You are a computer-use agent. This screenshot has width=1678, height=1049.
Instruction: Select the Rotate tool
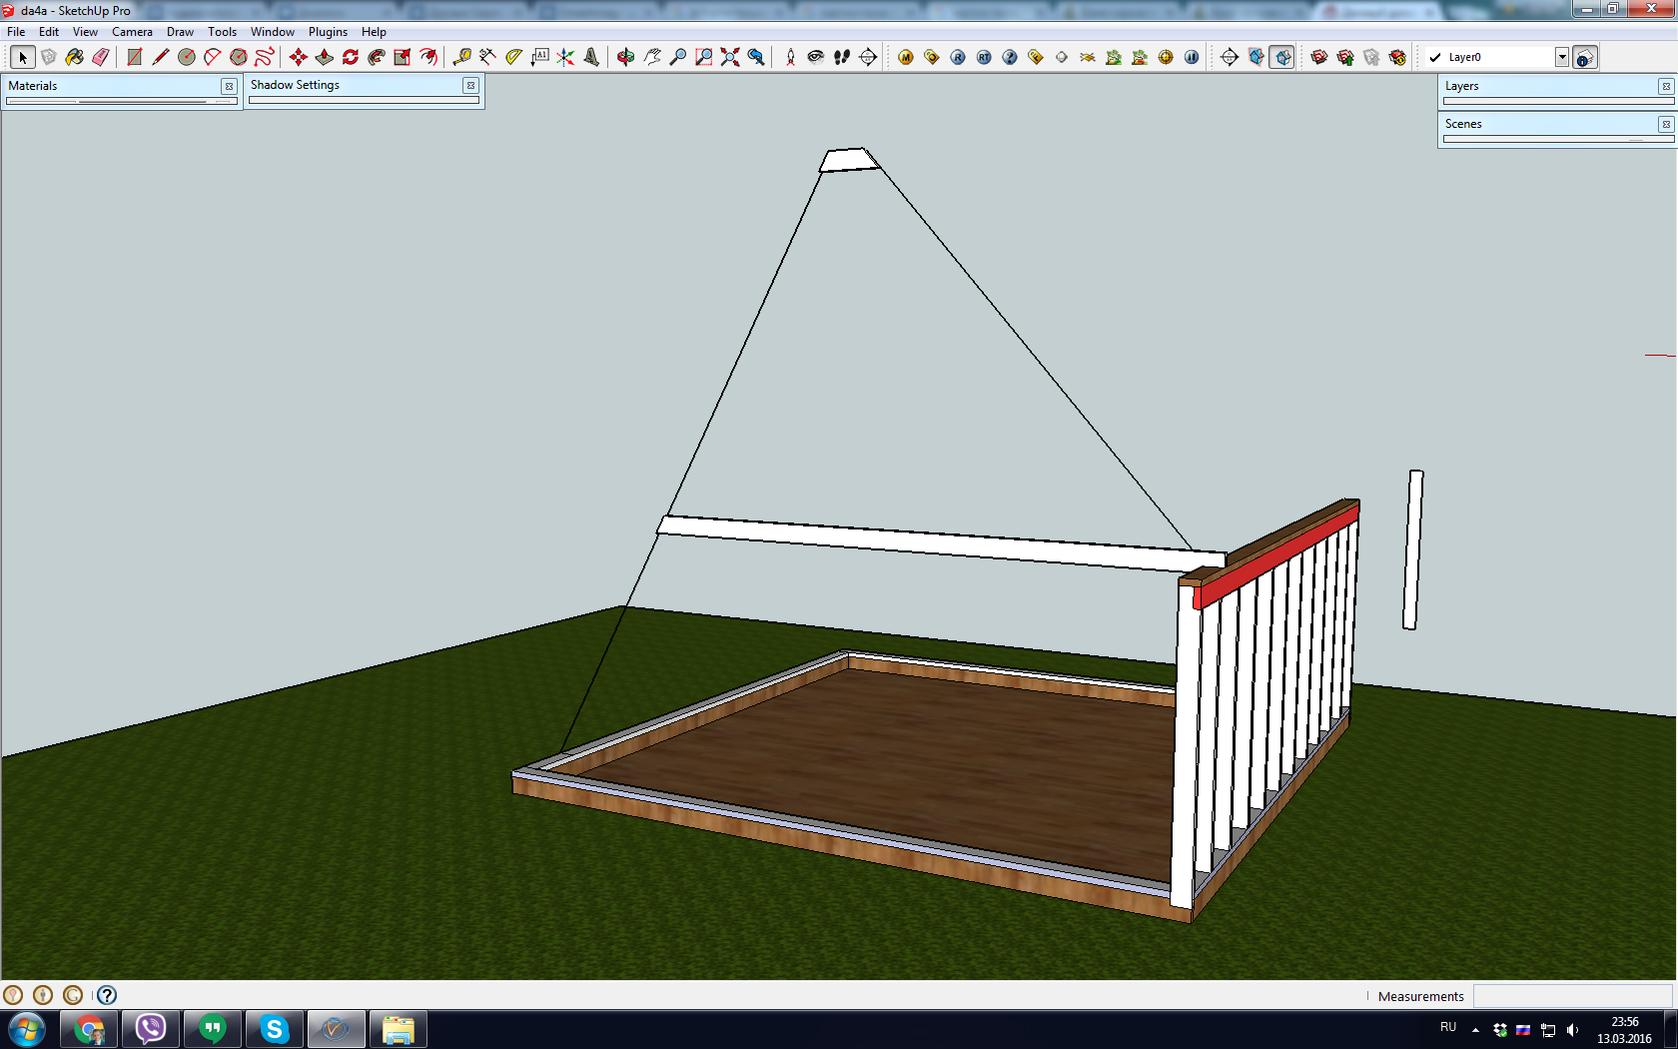(x=350, y=57)
